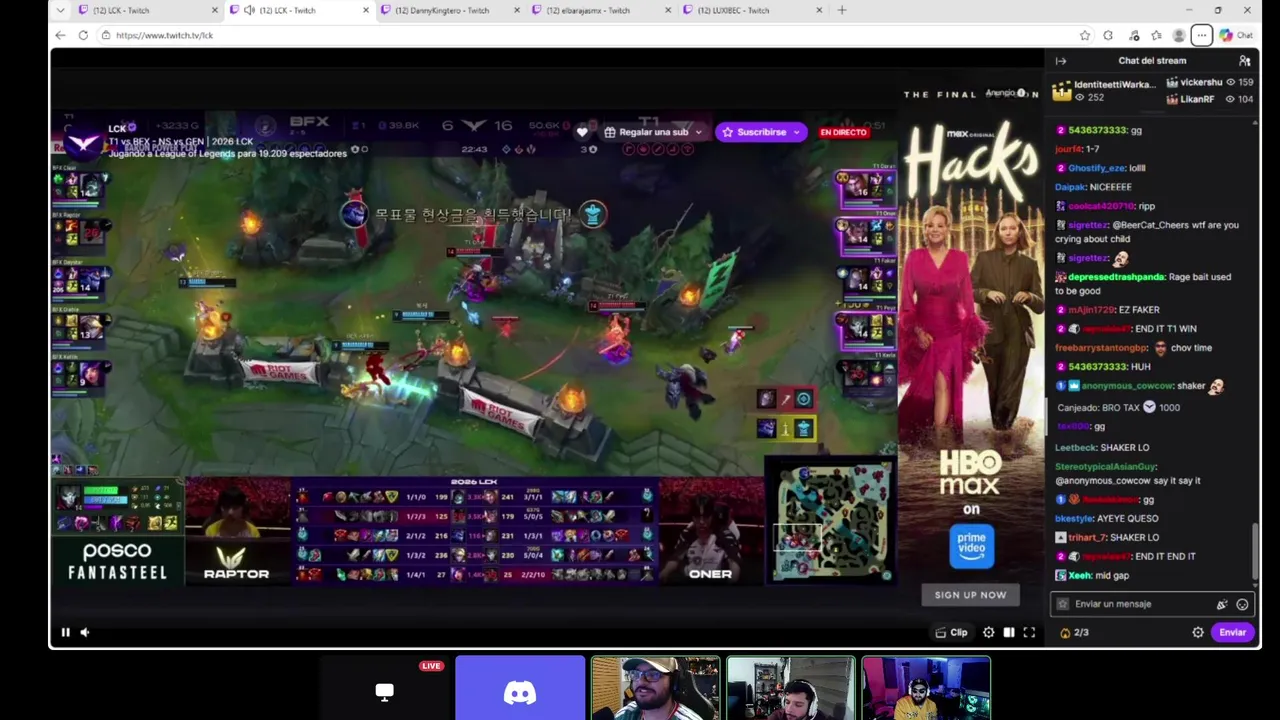Viewport: 1280px width, 720px height.
Task: Open the Copilot Chat button
Action: 1236,35
